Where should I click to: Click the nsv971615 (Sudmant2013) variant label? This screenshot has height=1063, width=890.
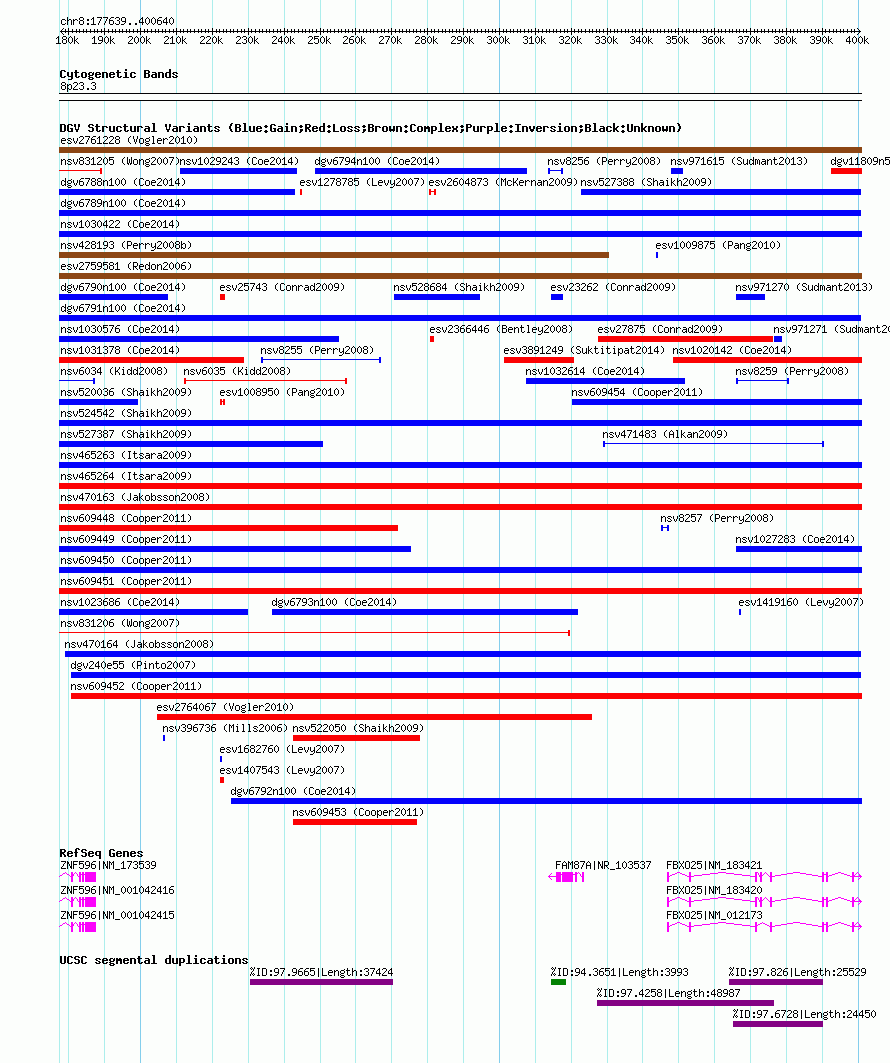pos(739,161)
